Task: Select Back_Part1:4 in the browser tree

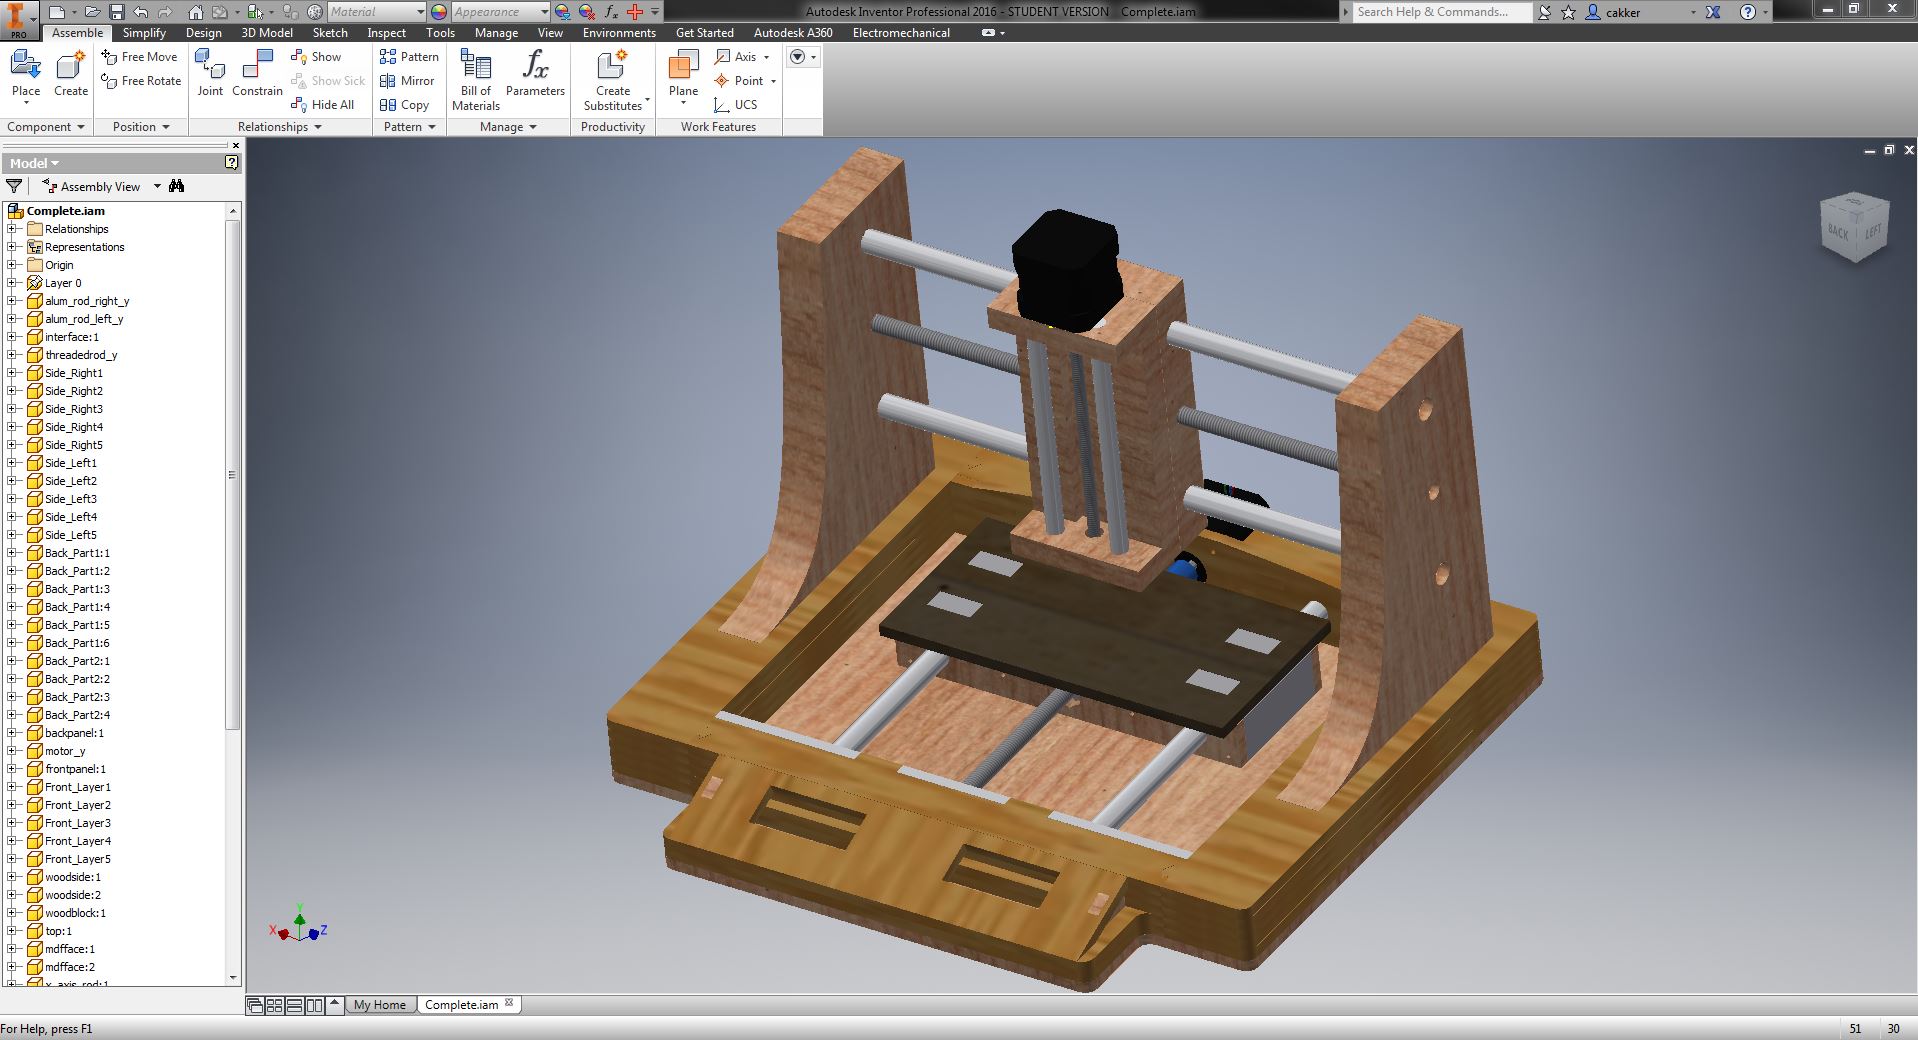Action: 77,607
